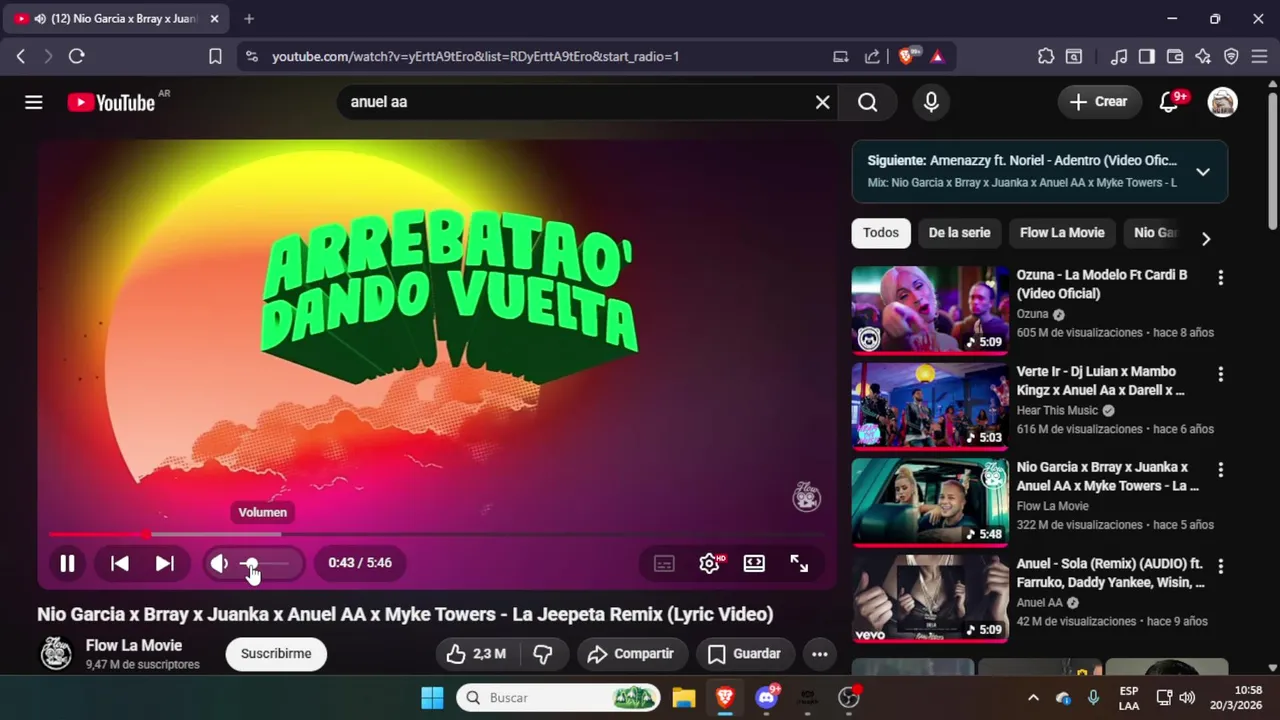Install app icon in address bar
The width and height of the screenshot is (1280, 720).
click(x=841, y=57)
